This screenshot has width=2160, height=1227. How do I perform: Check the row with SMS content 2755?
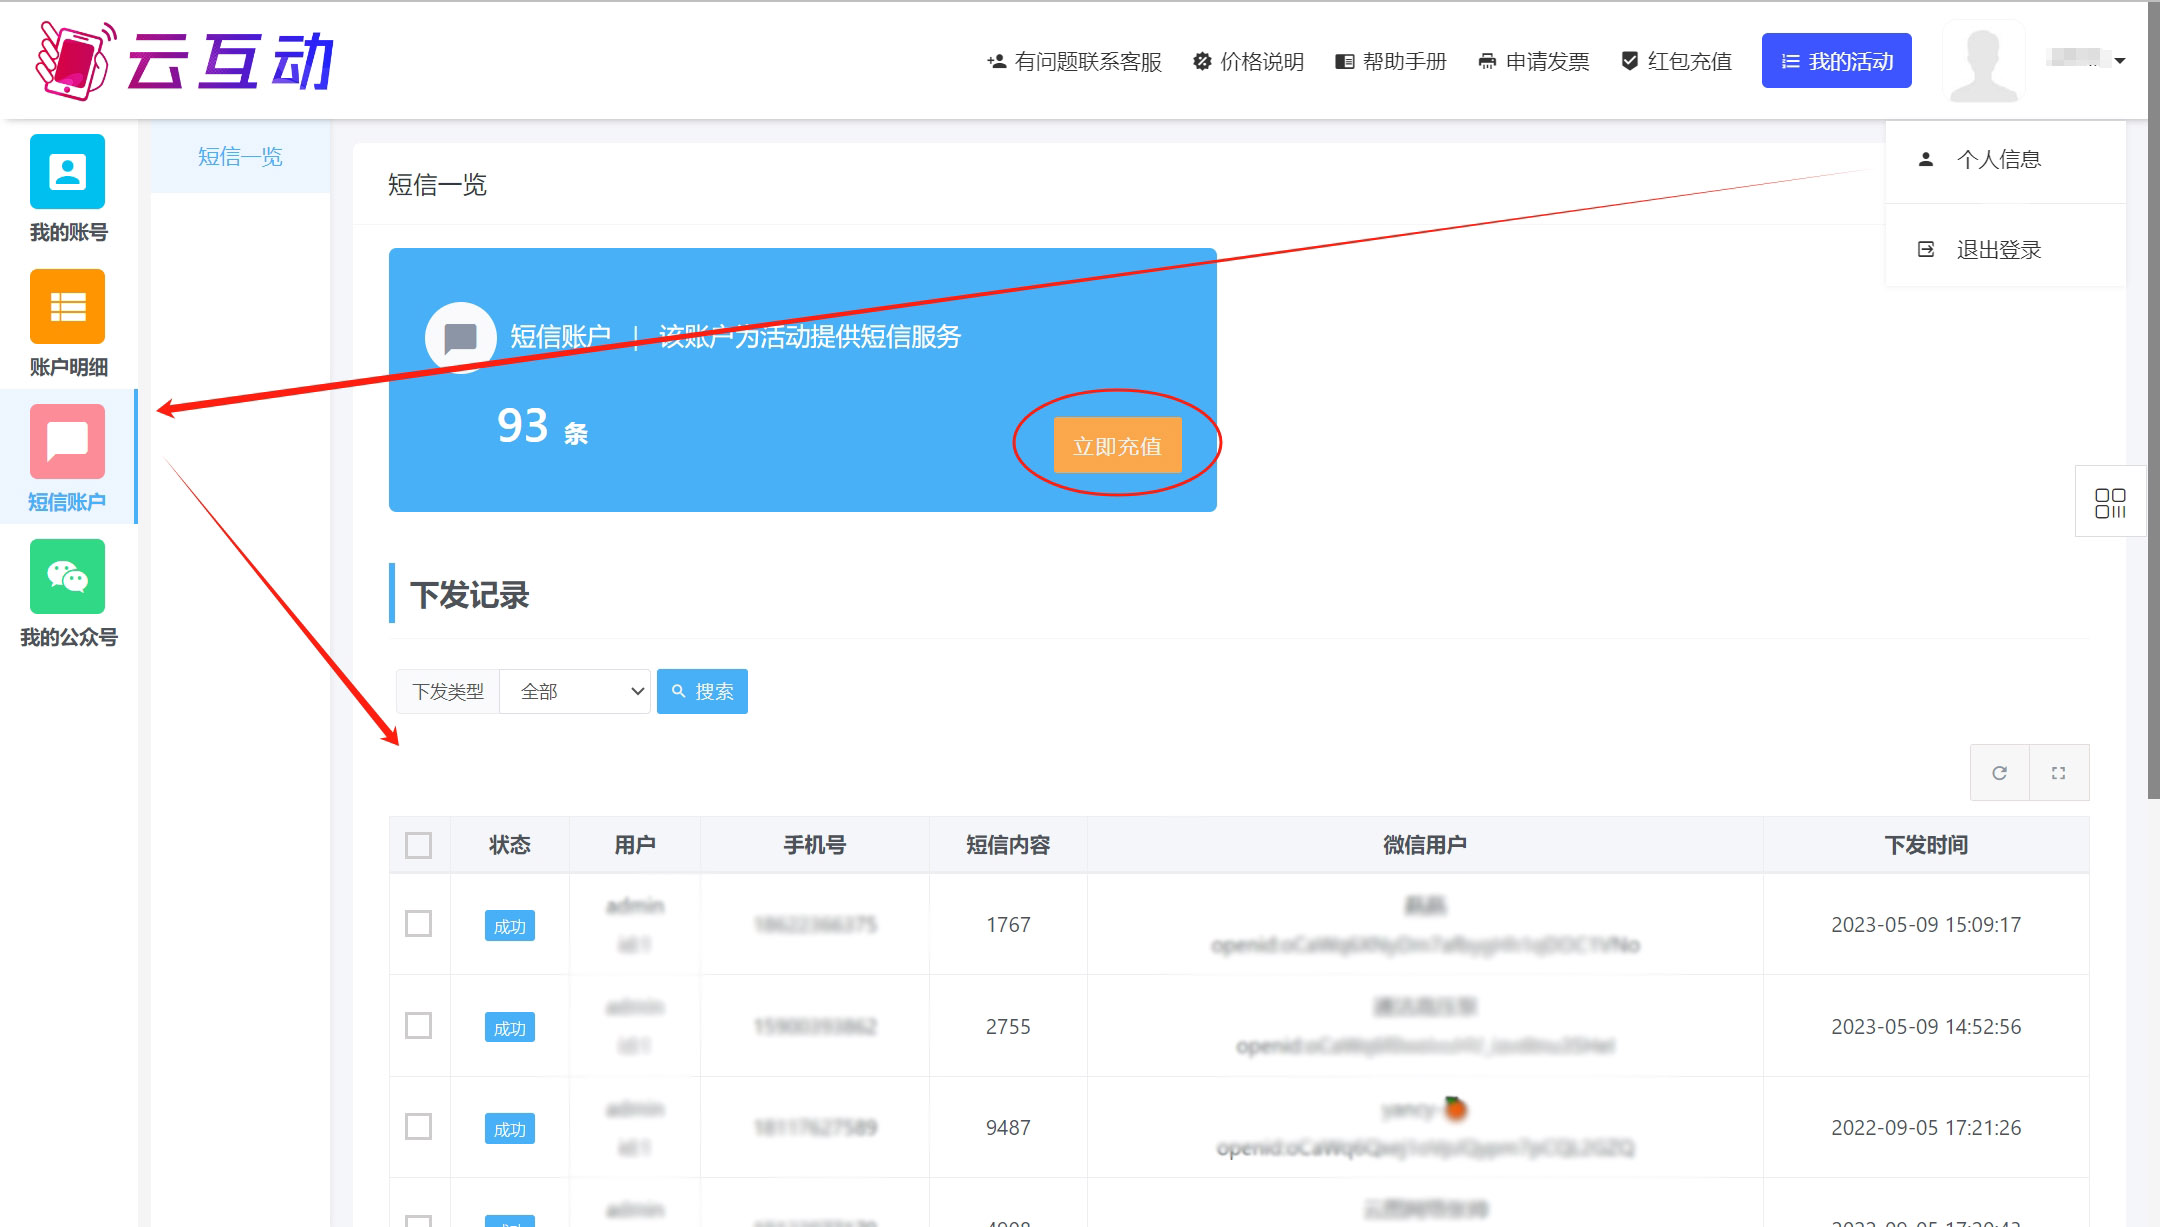pyautogui.click(x=418, y=1026)
